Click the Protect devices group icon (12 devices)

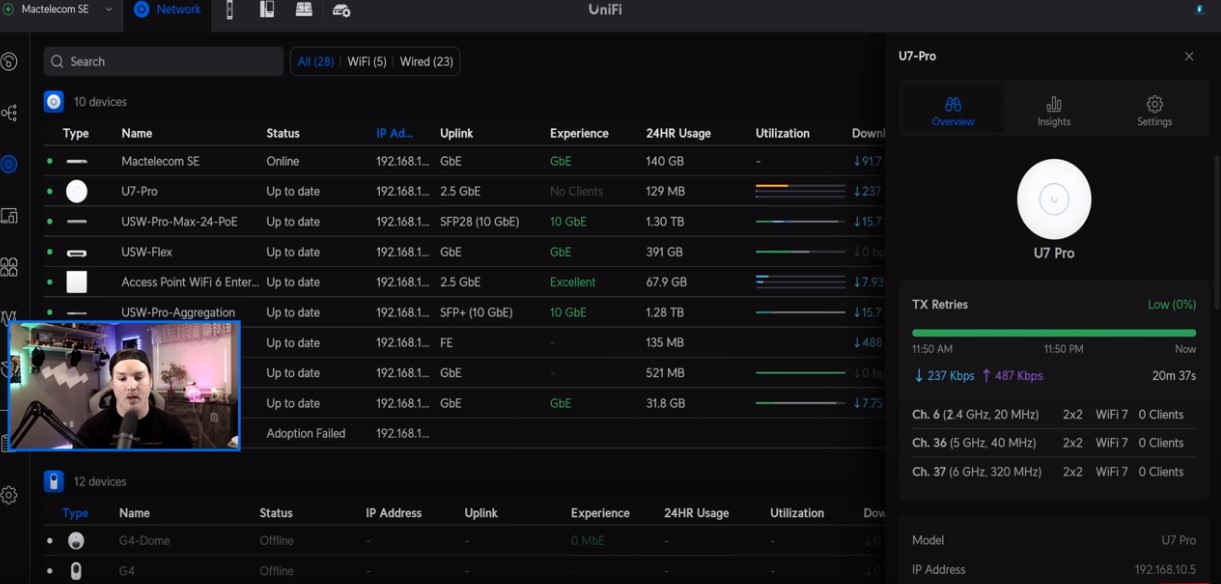coord(54,482)
